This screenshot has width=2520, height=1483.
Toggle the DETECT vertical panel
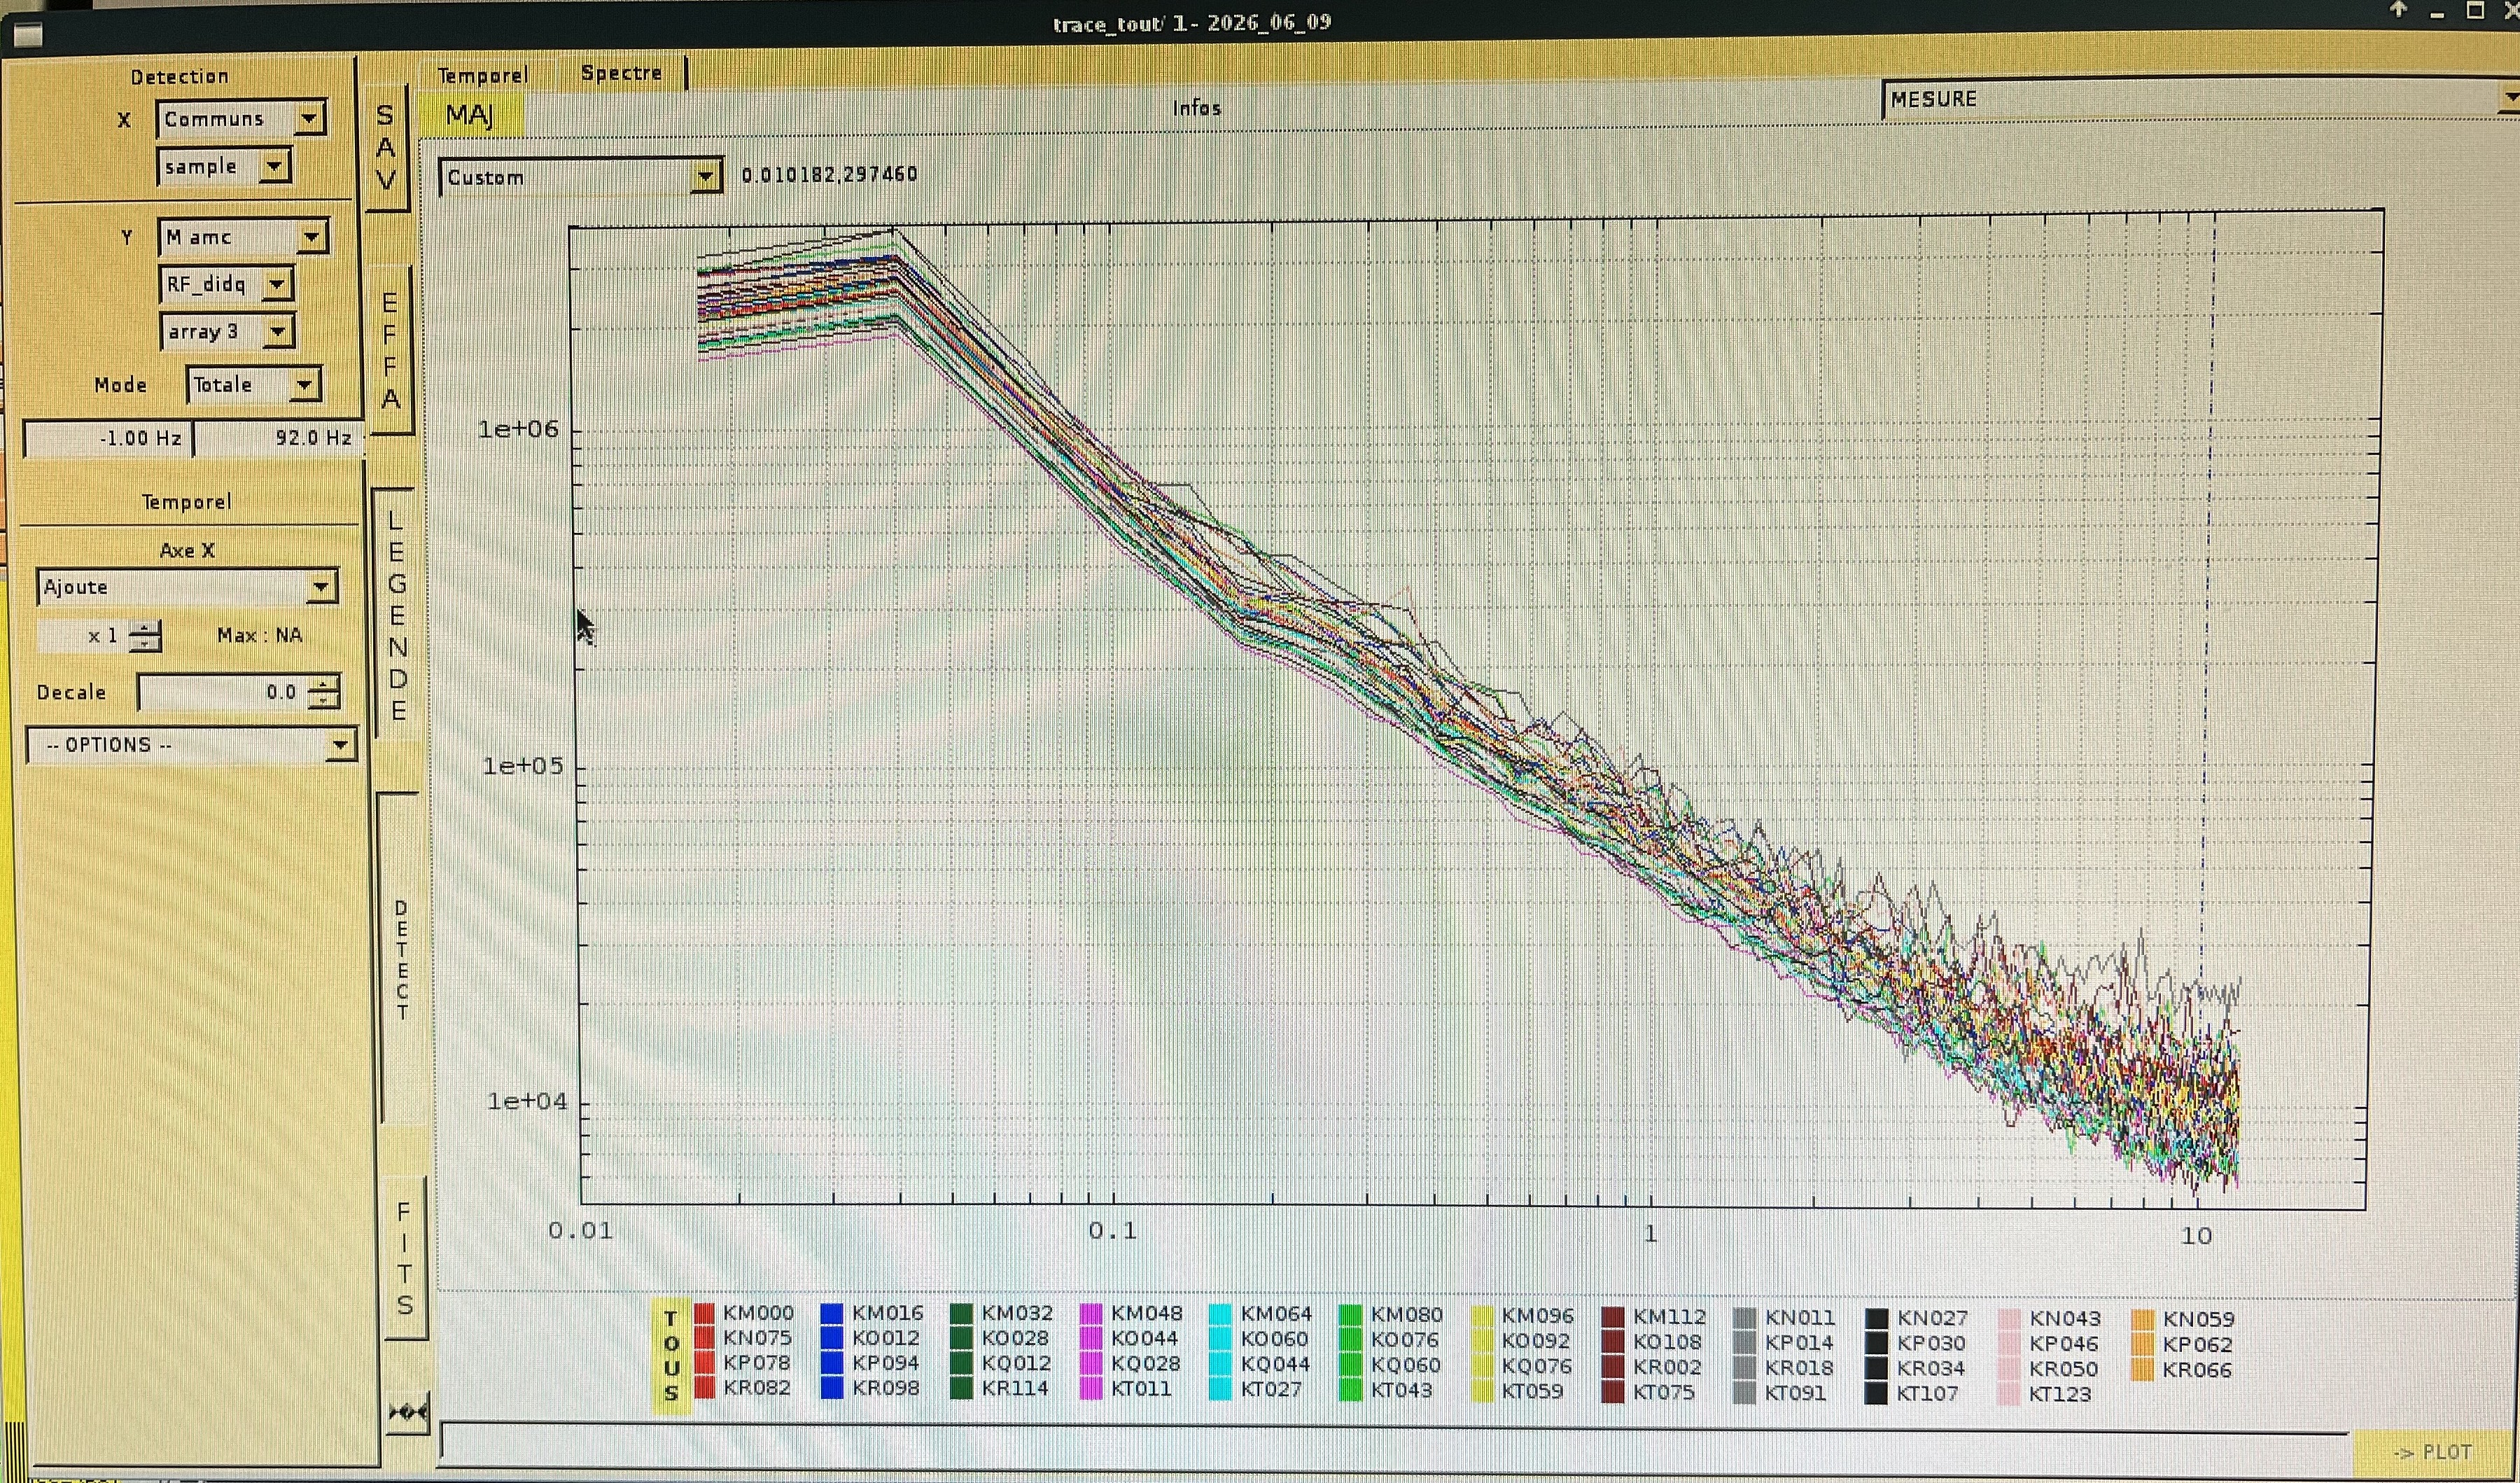[x=401, y=958]
